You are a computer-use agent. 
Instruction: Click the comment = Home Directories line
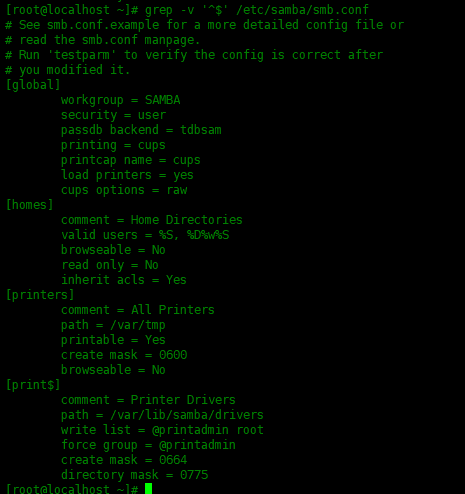tap(152, 220)
